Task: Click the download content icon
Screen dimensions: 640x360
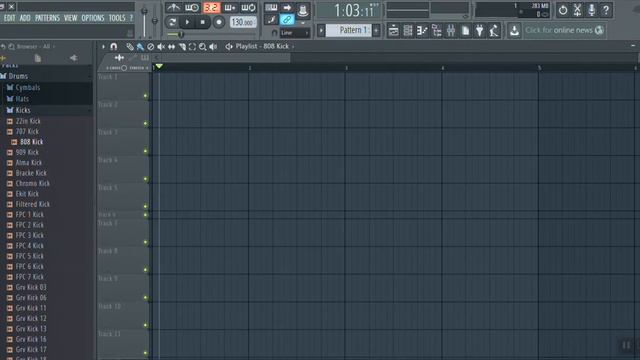Action: click(x=514, y=31)
